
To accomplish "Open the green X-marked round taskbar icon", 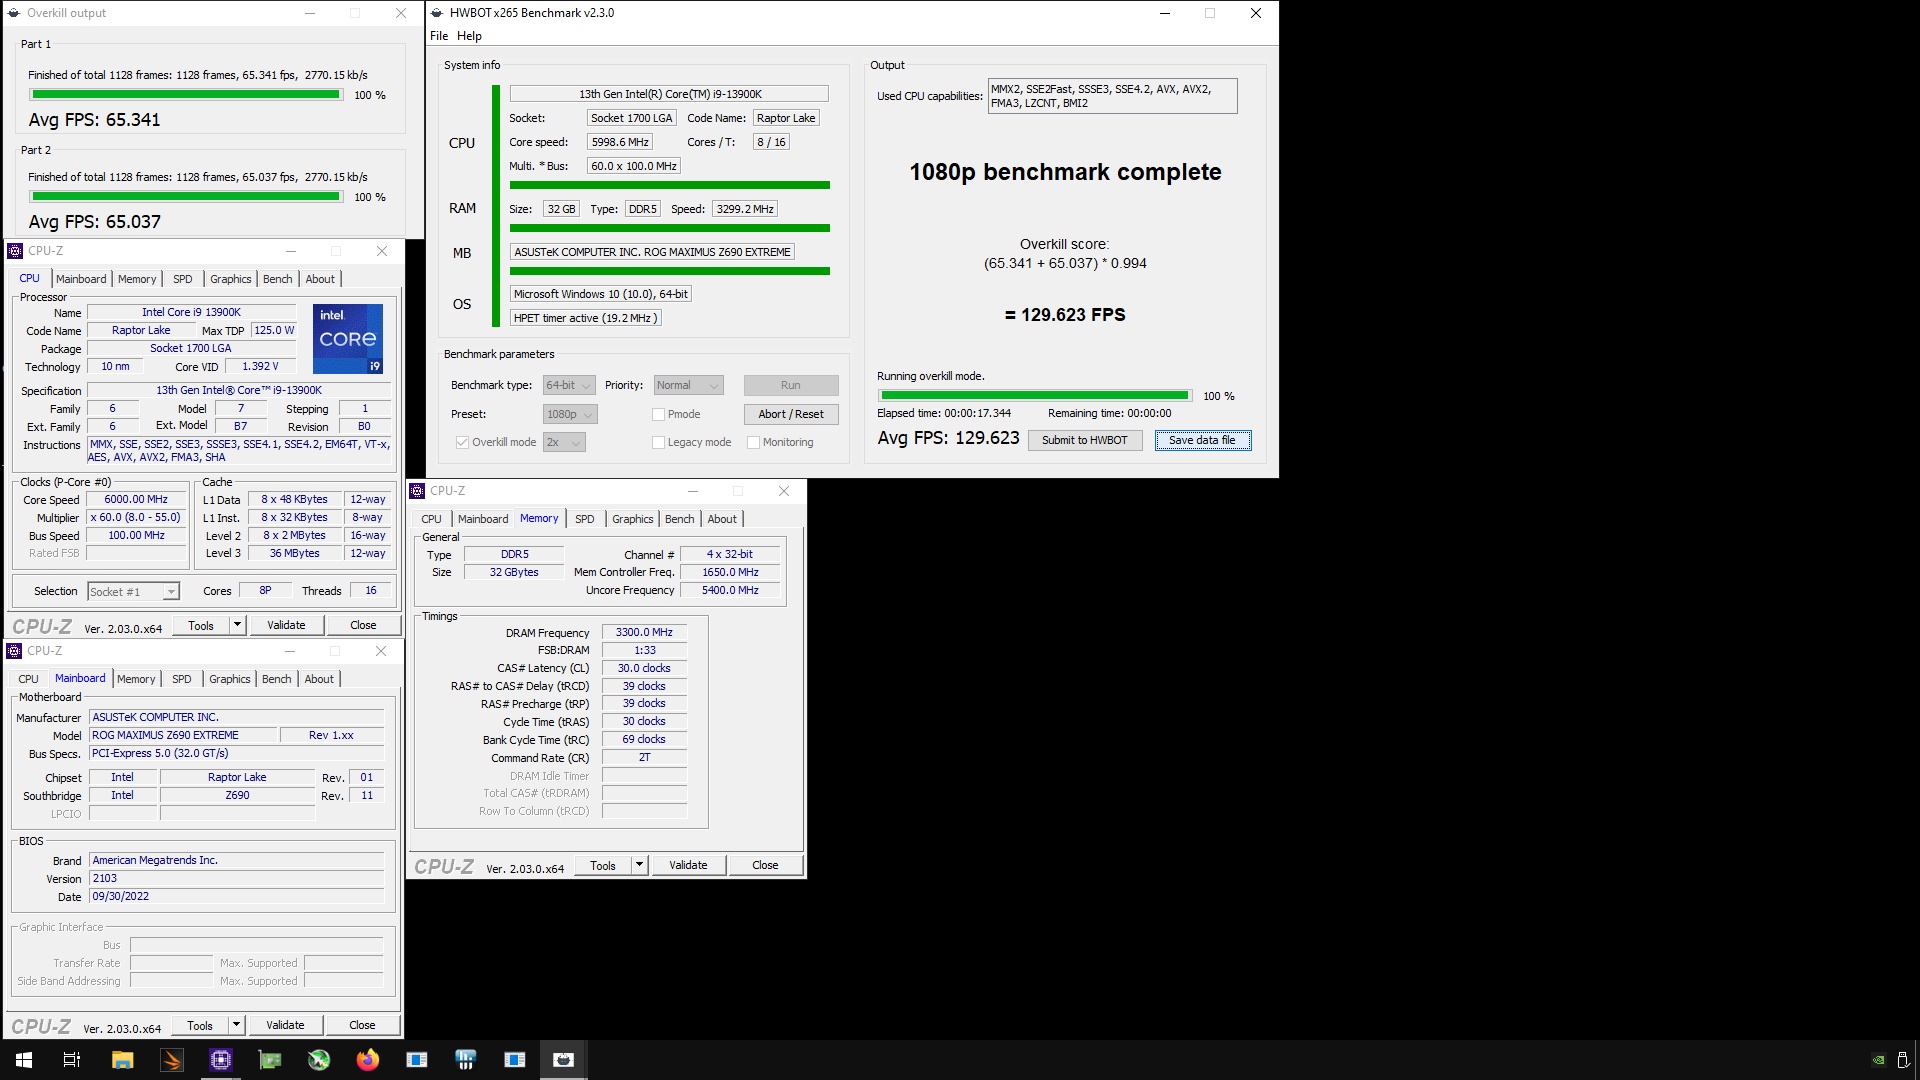I will 319,1060.
